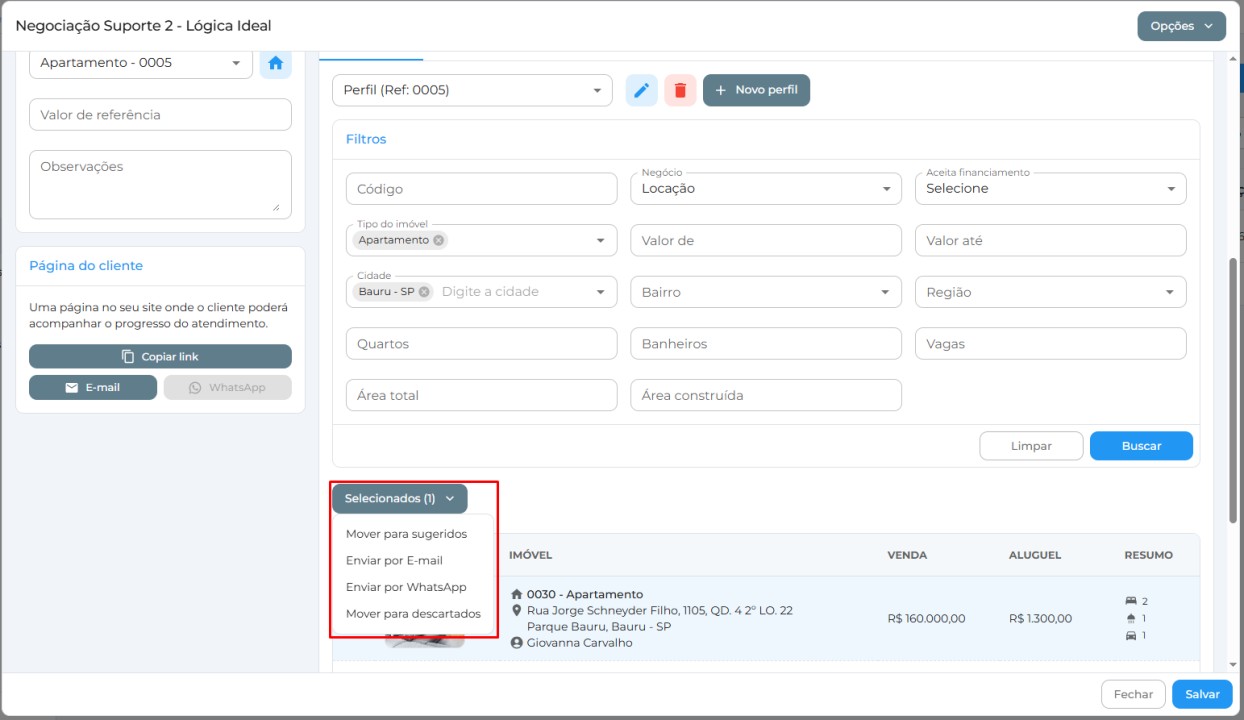Screen dimensions: 1244x720
Task: Clear filters with the Limpar button
Action: coord(1031,446)
